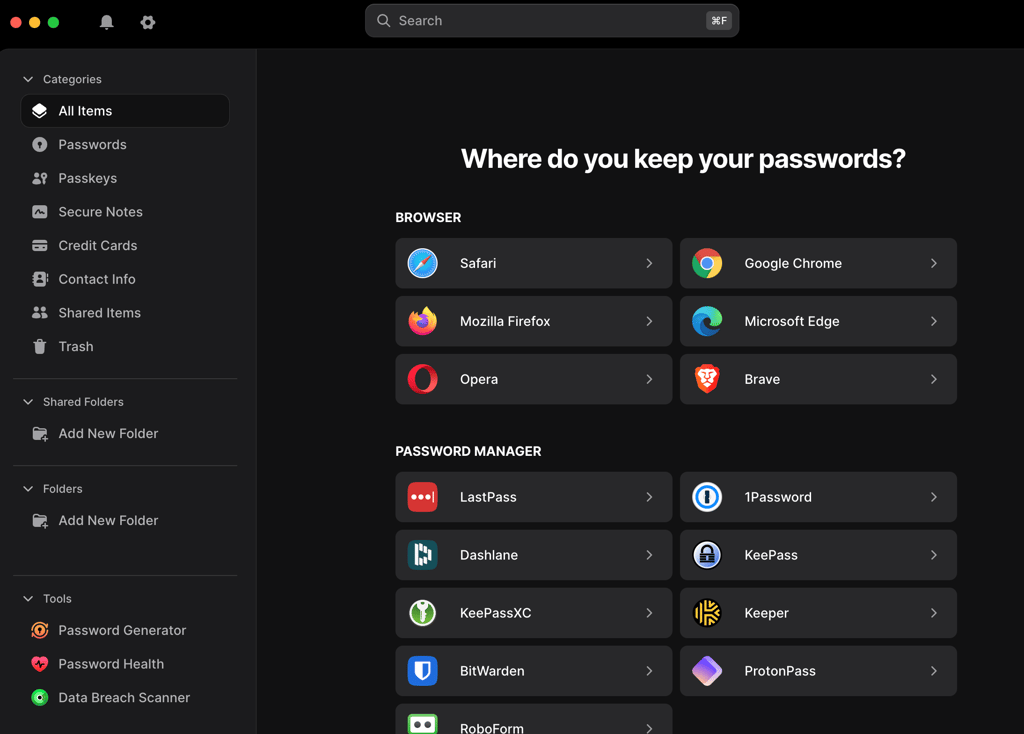Collapse the Shared Folders section chevron
Screen dimensions: 1024x734
[28, 402]
